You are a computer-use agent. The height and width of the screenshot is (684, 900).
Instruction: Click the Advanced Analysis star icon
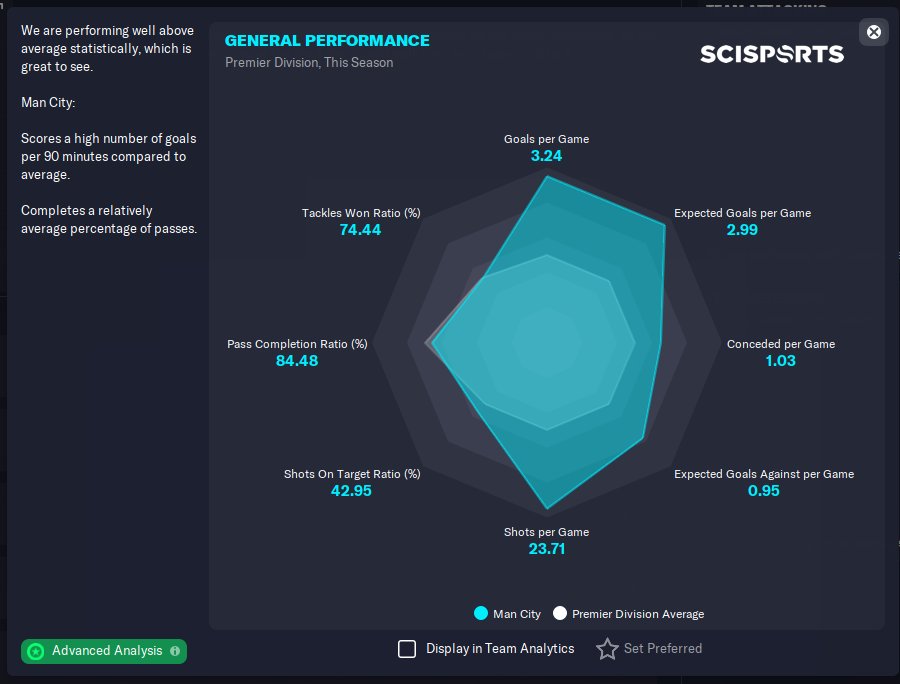[36, 651]
